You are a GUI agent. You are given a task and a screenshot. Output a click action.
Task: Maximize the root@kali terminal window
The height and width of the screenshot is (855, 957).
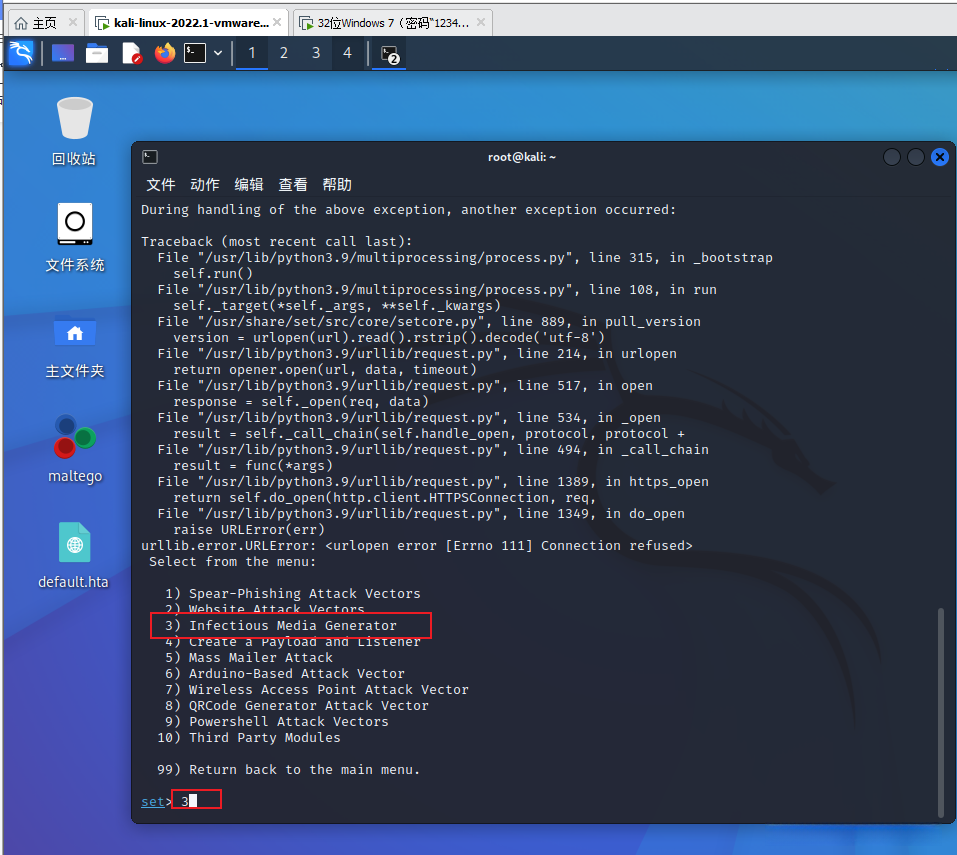(915, 157)
